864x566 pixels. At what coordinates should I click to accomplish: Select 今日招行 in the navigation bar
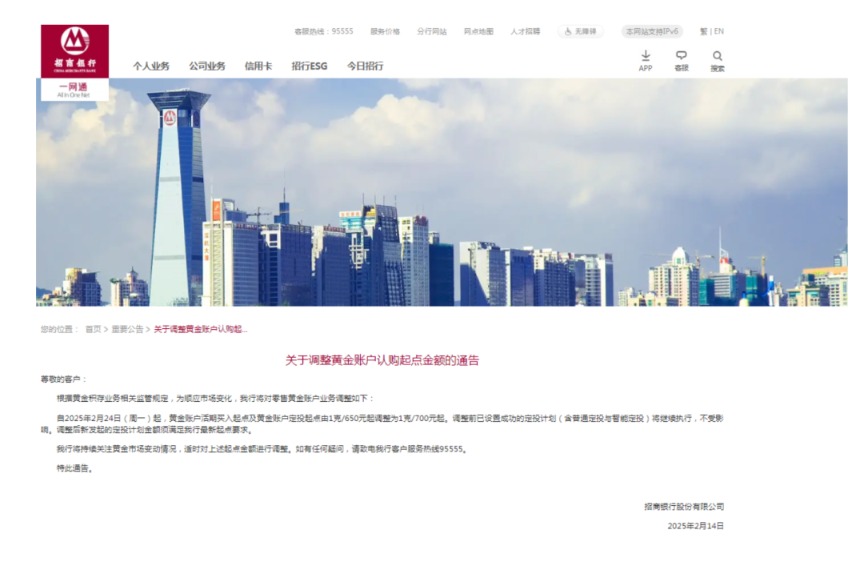pos(365,66)
